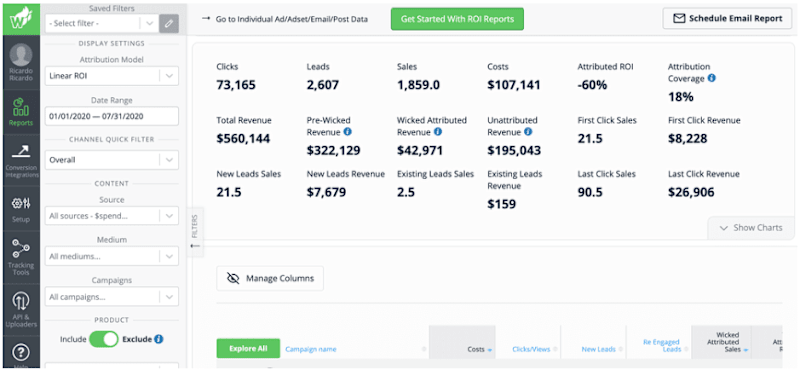This screenshot has height=370, width=800.
Task: Open Reports in the sidebar
Action: (x=21, y=112)
